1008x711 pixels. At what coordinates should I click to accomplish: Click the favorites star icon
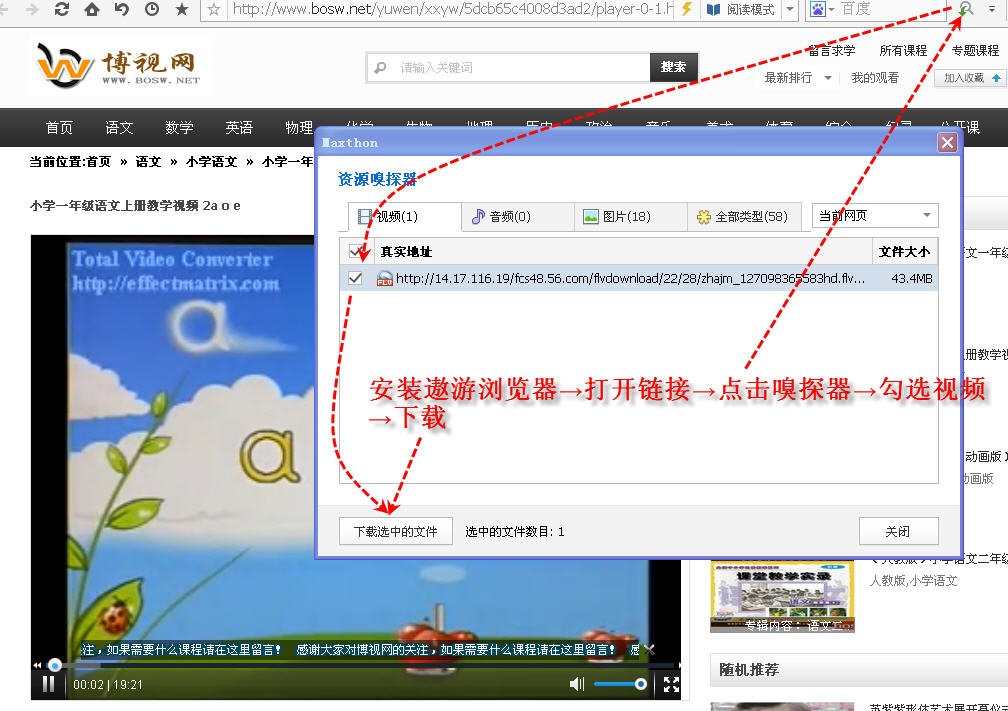(x=182, y=10)
